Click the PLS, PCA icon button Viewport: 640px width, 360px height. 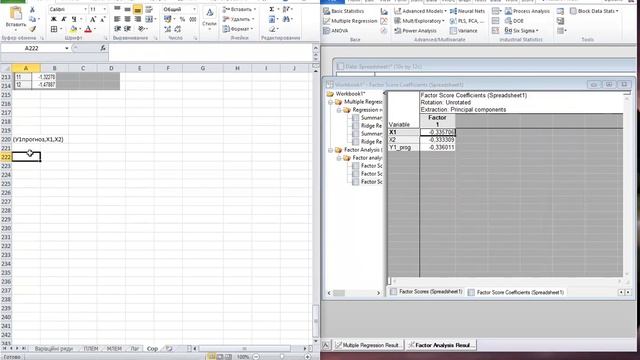tap(467, 21)
